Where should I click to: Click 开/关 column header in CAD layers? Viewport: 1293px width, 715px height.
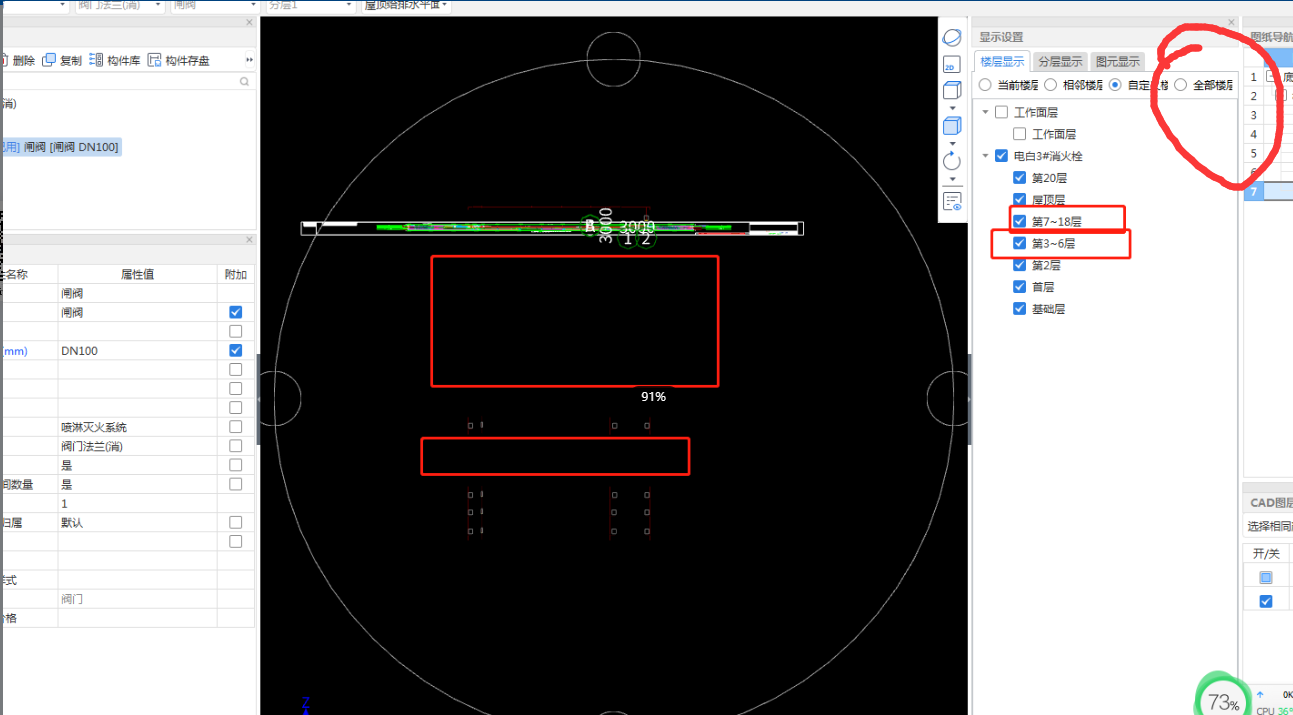coord(1266,553)
